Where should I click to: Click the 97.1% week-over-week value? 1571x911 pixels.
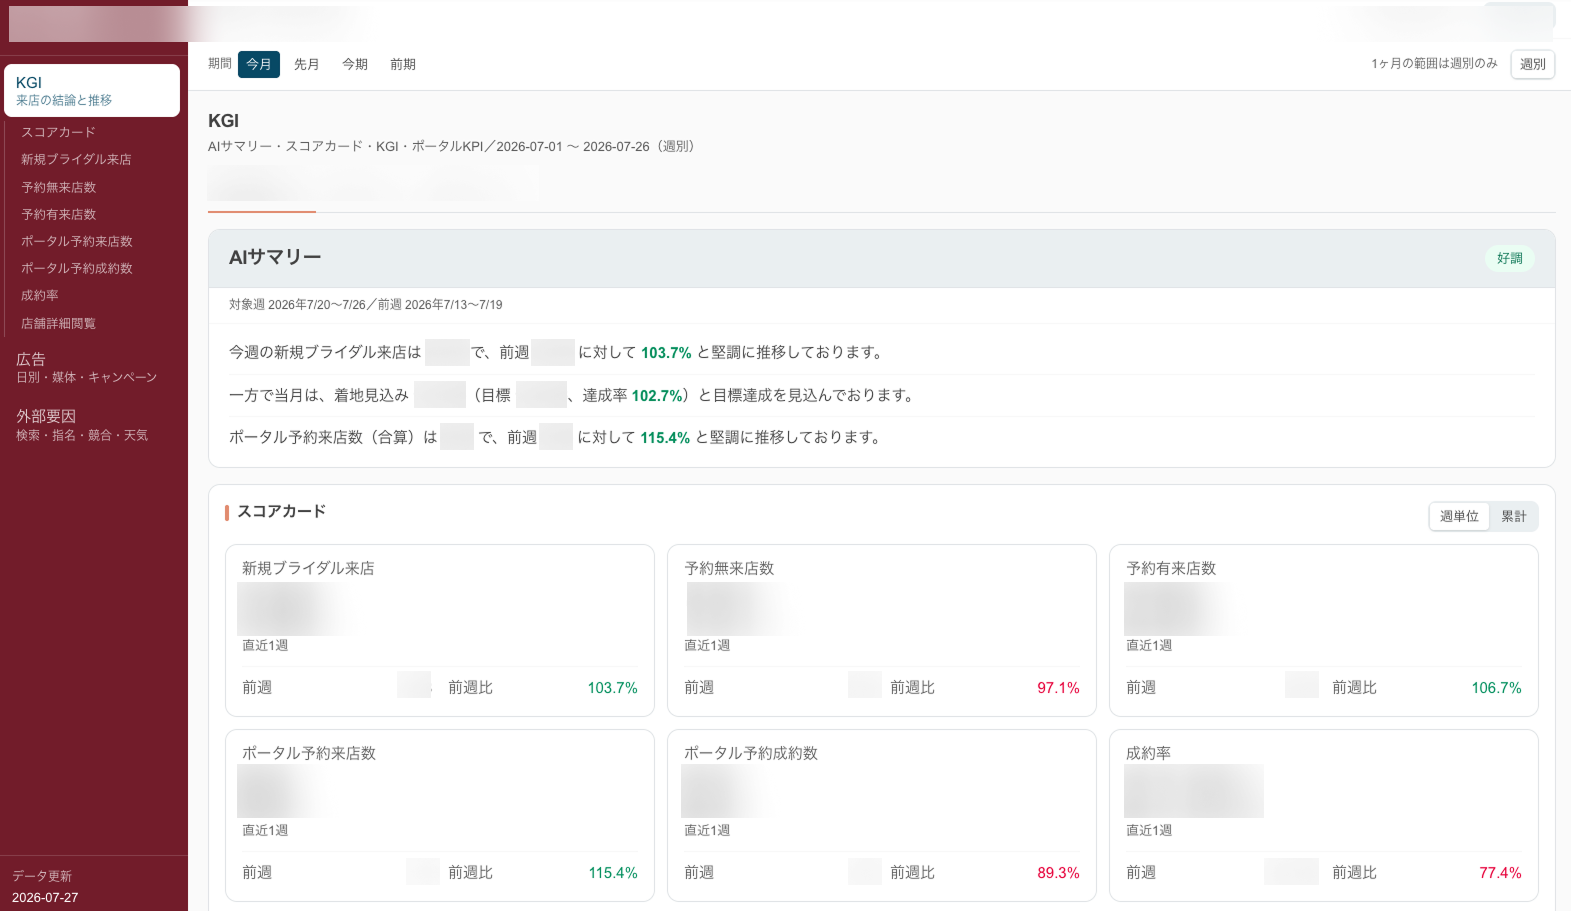[x=1058, y=688]
